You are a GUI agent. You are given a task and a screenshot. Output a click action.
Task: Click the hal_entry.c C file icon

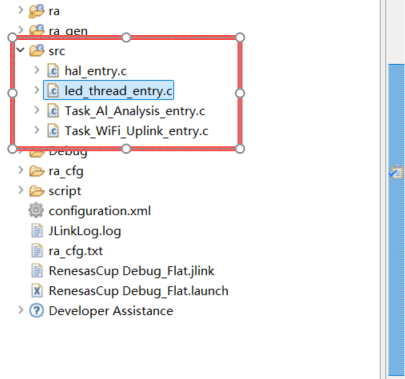click(53, 71)
